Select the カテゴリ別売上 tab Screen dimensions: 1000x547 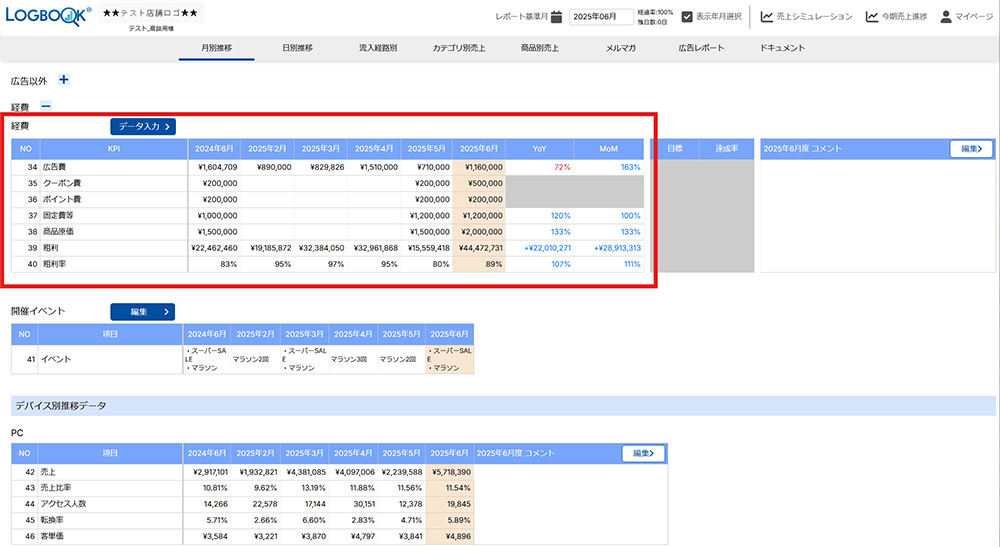[x=459, y=48]
